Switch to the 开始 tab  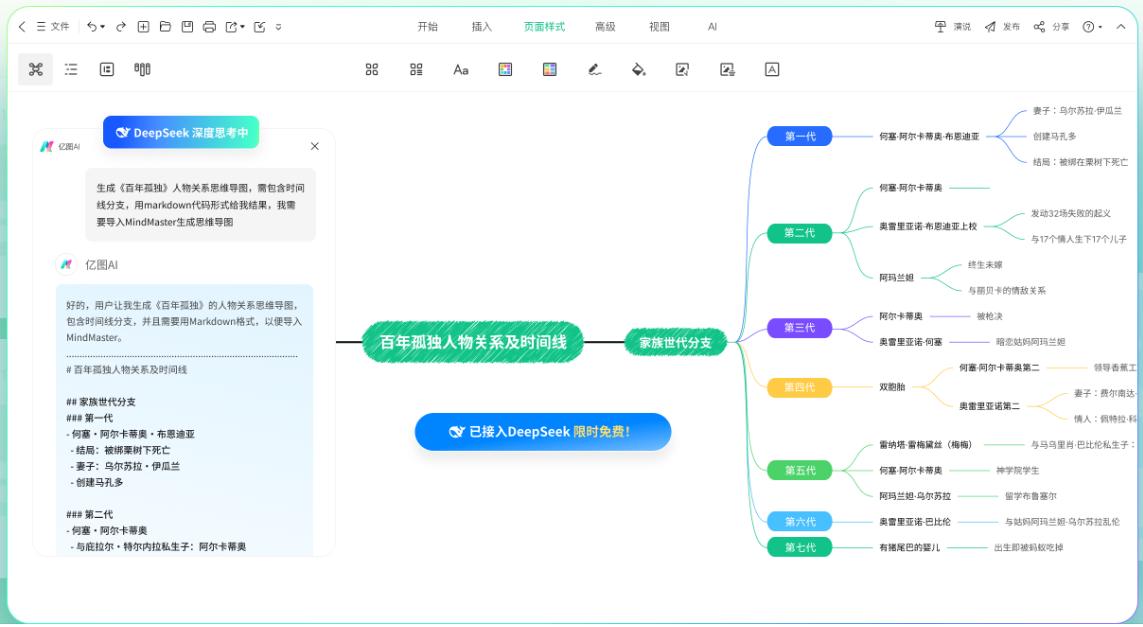pos(428,27)
